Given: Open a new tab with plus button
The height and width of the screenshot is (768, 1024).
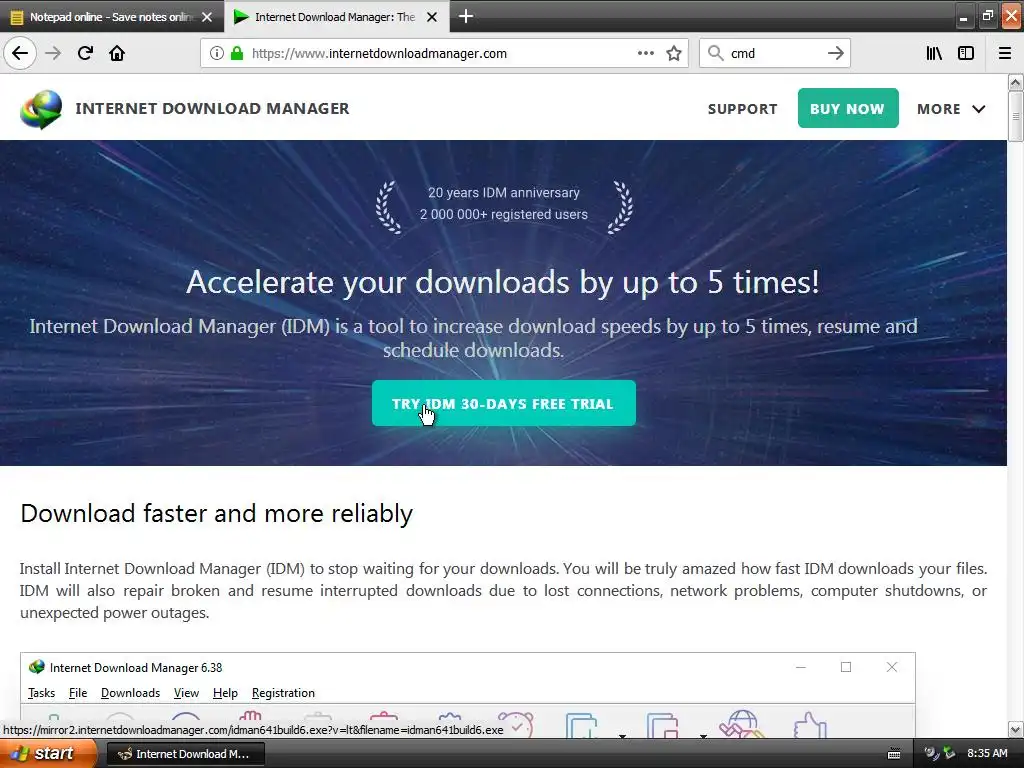Looking at the screenshot, I should click(466, 16).
